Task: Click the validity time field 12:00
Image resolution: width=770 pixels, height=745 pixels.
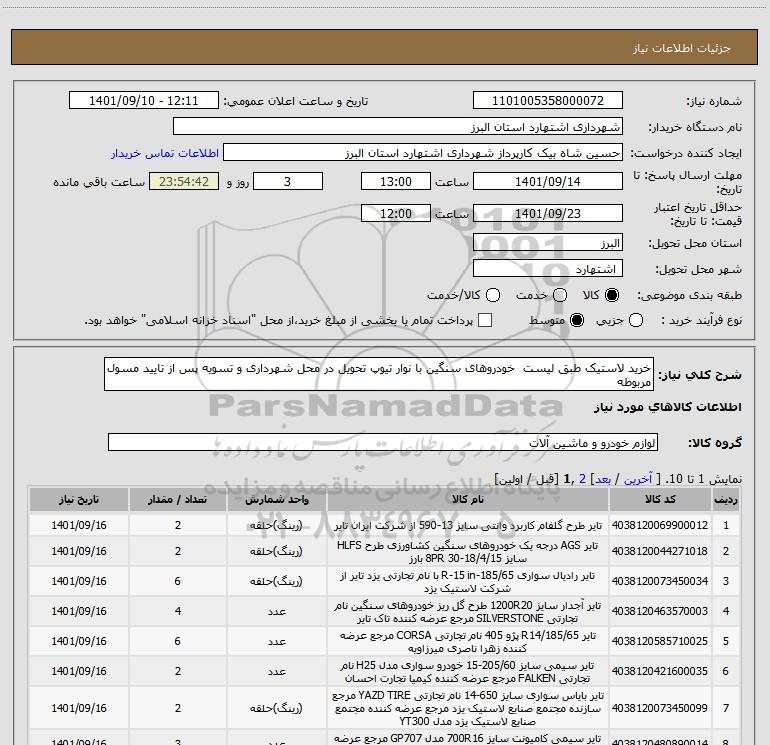Action: point(396,213)
